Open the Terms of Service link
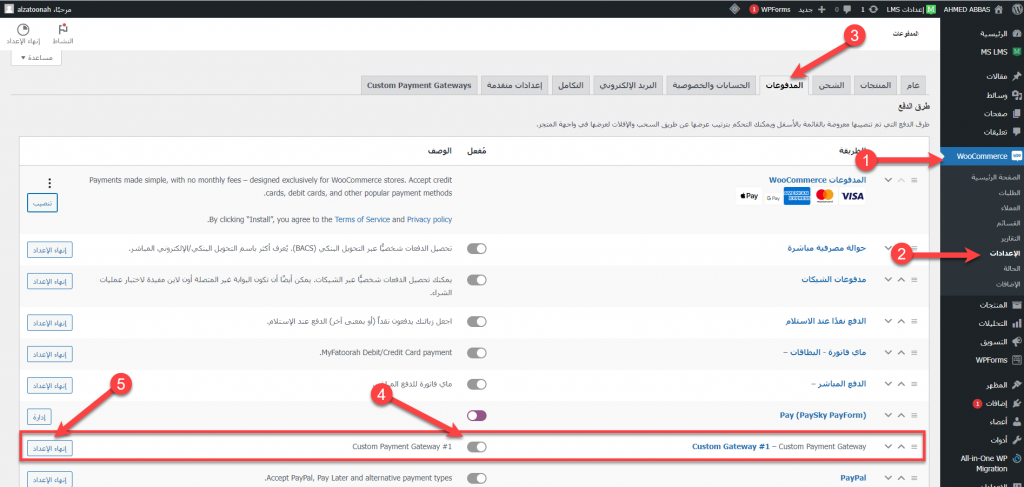Viewport: 1024px width, 487px height. point(362,219)
